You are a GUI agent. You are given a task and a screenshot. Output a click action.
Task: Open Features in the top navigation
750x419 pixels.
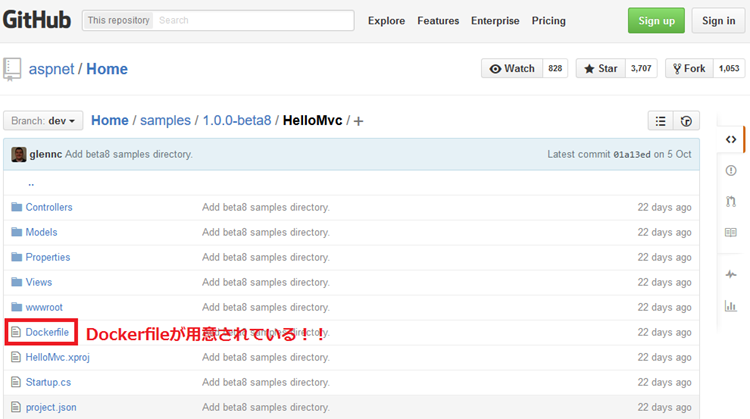point(438,21)
